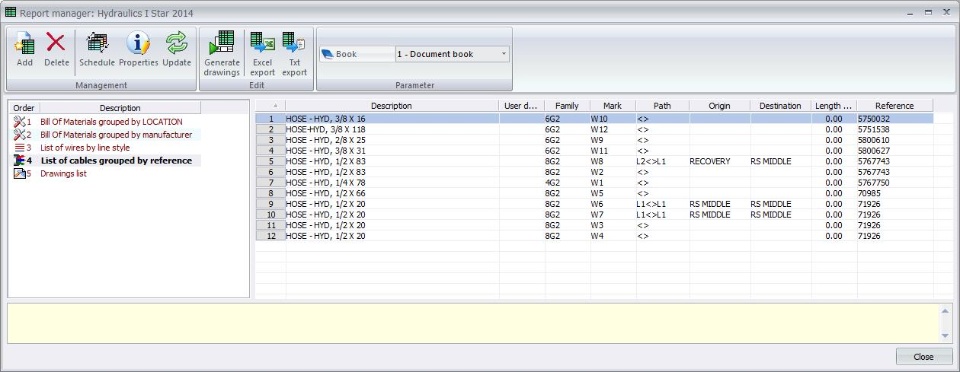Click row number 12 header
Screen dimensions: 960x372
tap(271, 236)
